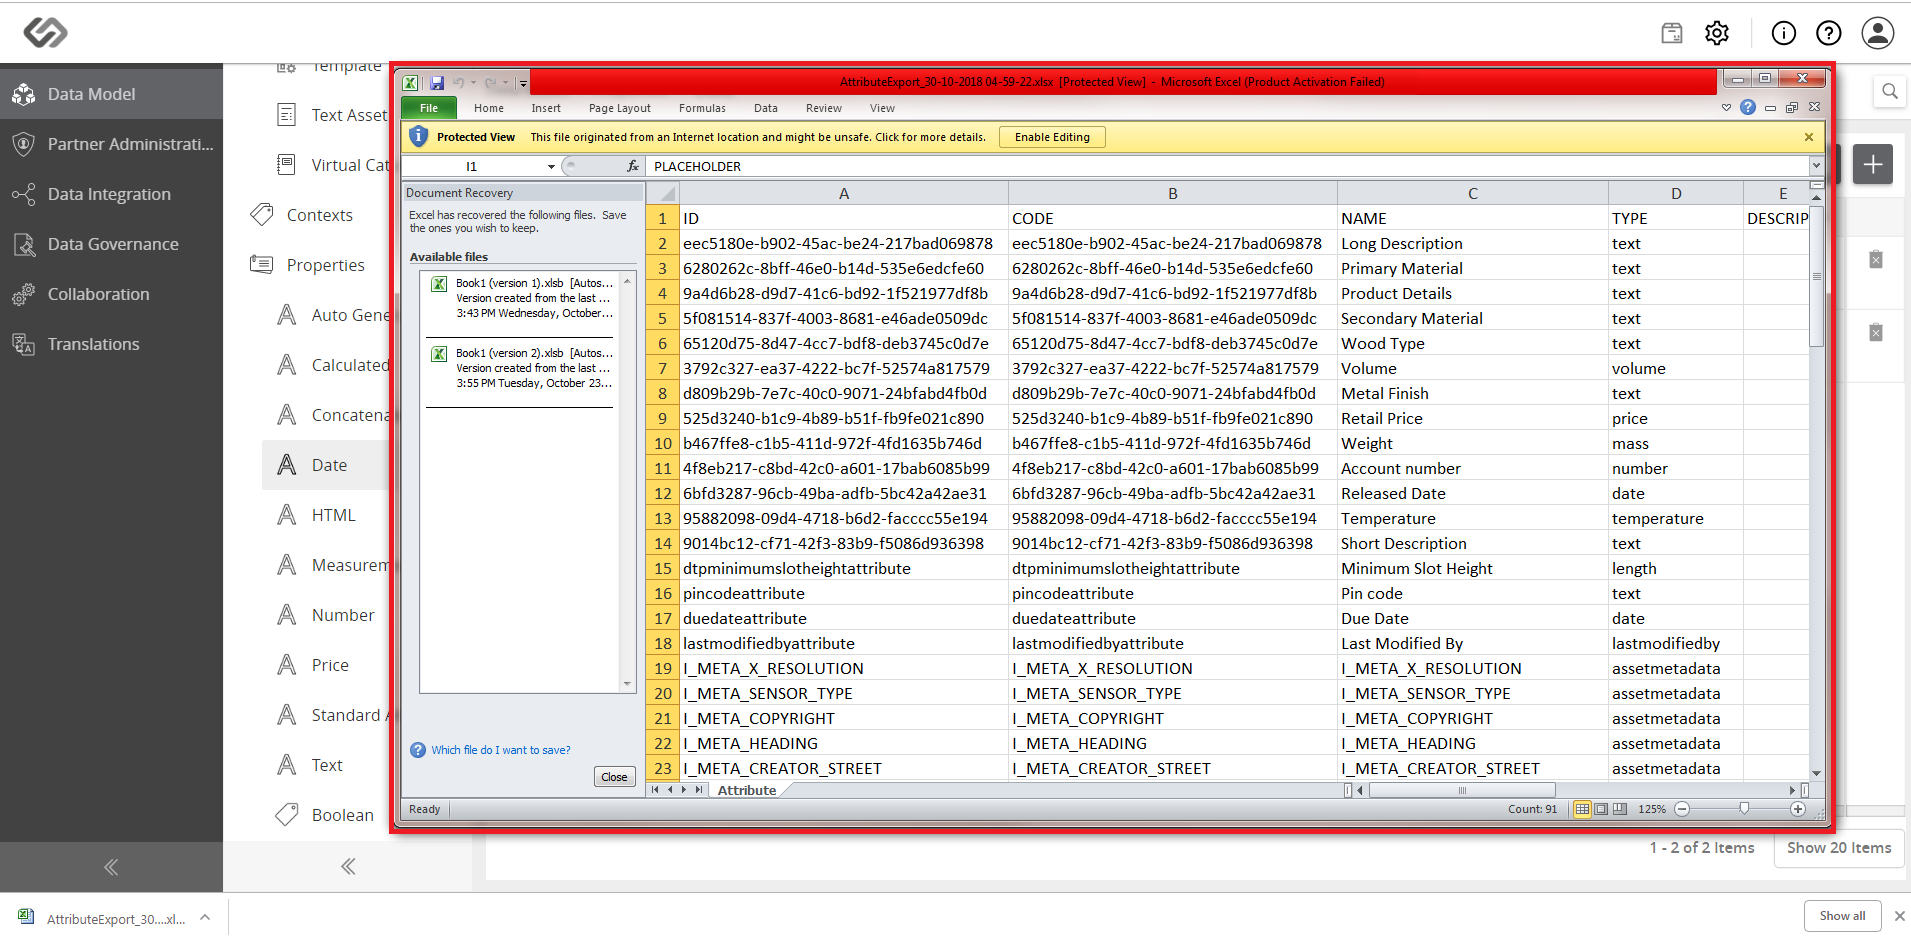
Task: Click the zoom out minus in the Excel status bar
Action: tap(1682, 809)
